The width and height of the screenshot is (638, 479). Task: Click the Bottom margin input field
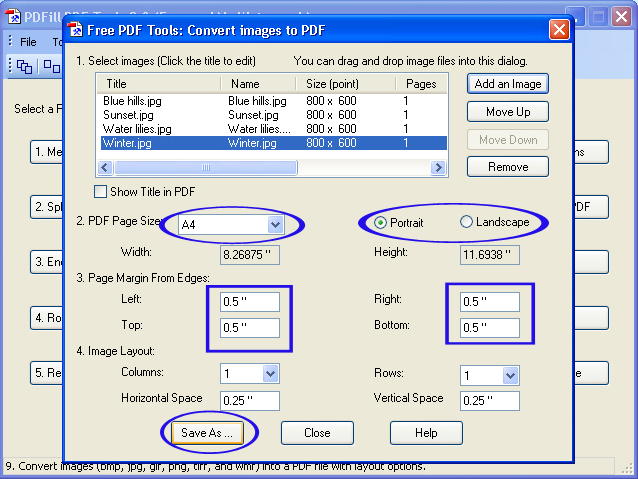[490, 328]
